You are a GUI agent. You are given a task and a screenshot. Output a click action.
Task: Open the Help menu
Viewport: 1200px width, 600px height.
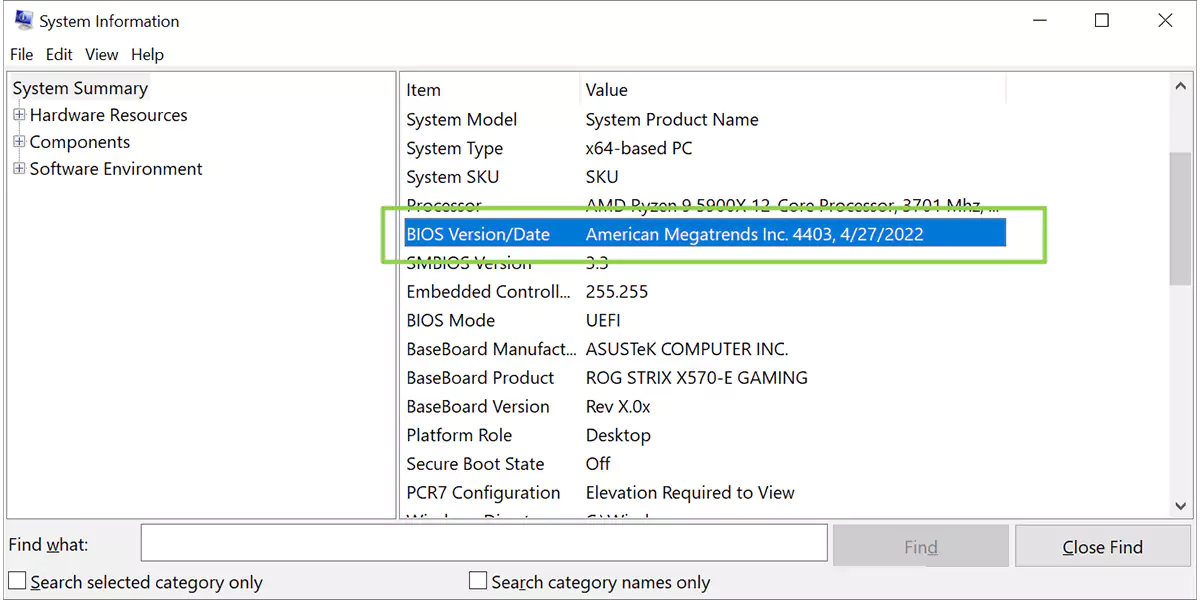click(147, 54)
